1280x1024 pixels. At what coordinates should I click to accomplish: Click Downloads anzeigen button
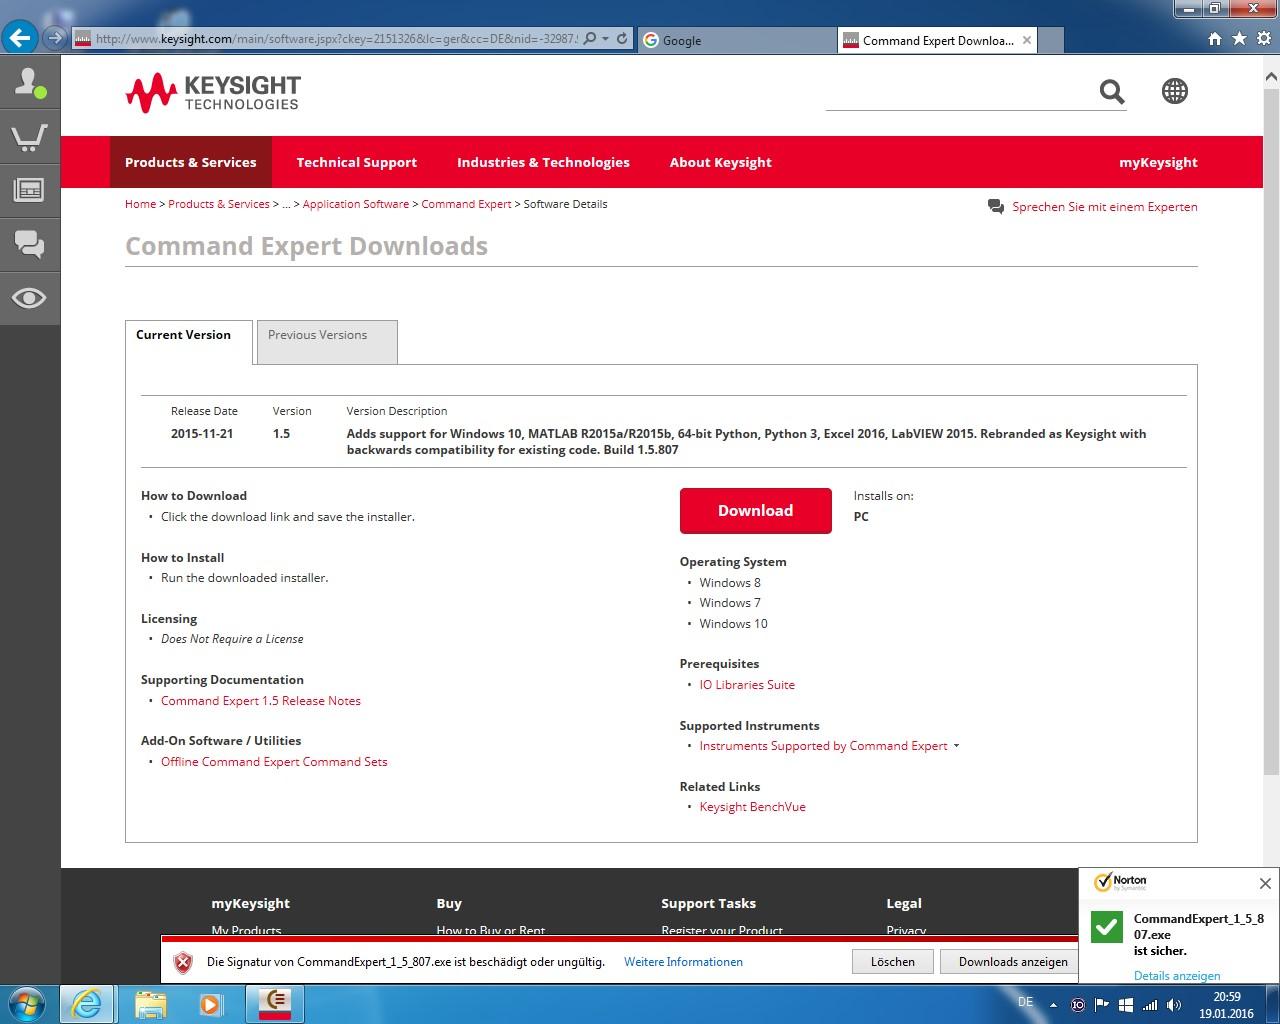click(1012, 961)
